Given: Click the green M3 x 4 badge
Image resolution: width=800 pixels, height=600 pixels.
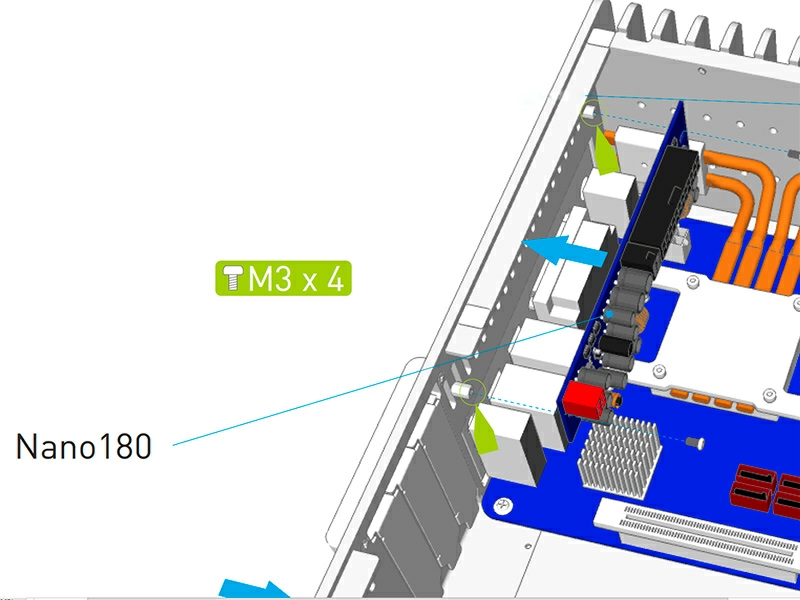Looking at the screenshot, I should [x=283, y=279].
